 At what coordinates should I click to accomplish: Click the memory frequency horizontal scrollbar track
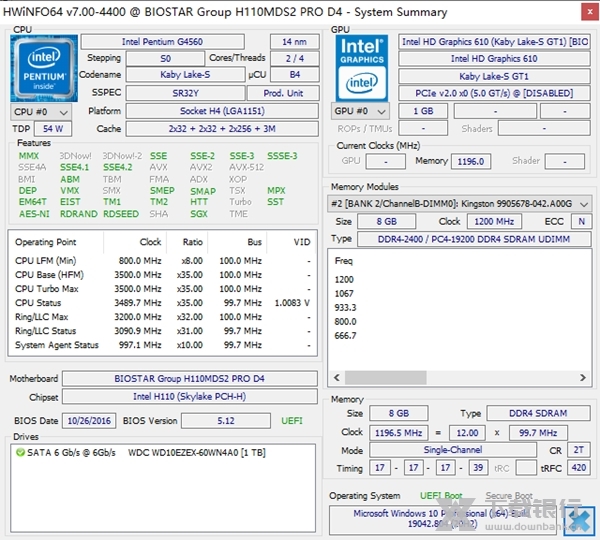(x=500, y=379)
